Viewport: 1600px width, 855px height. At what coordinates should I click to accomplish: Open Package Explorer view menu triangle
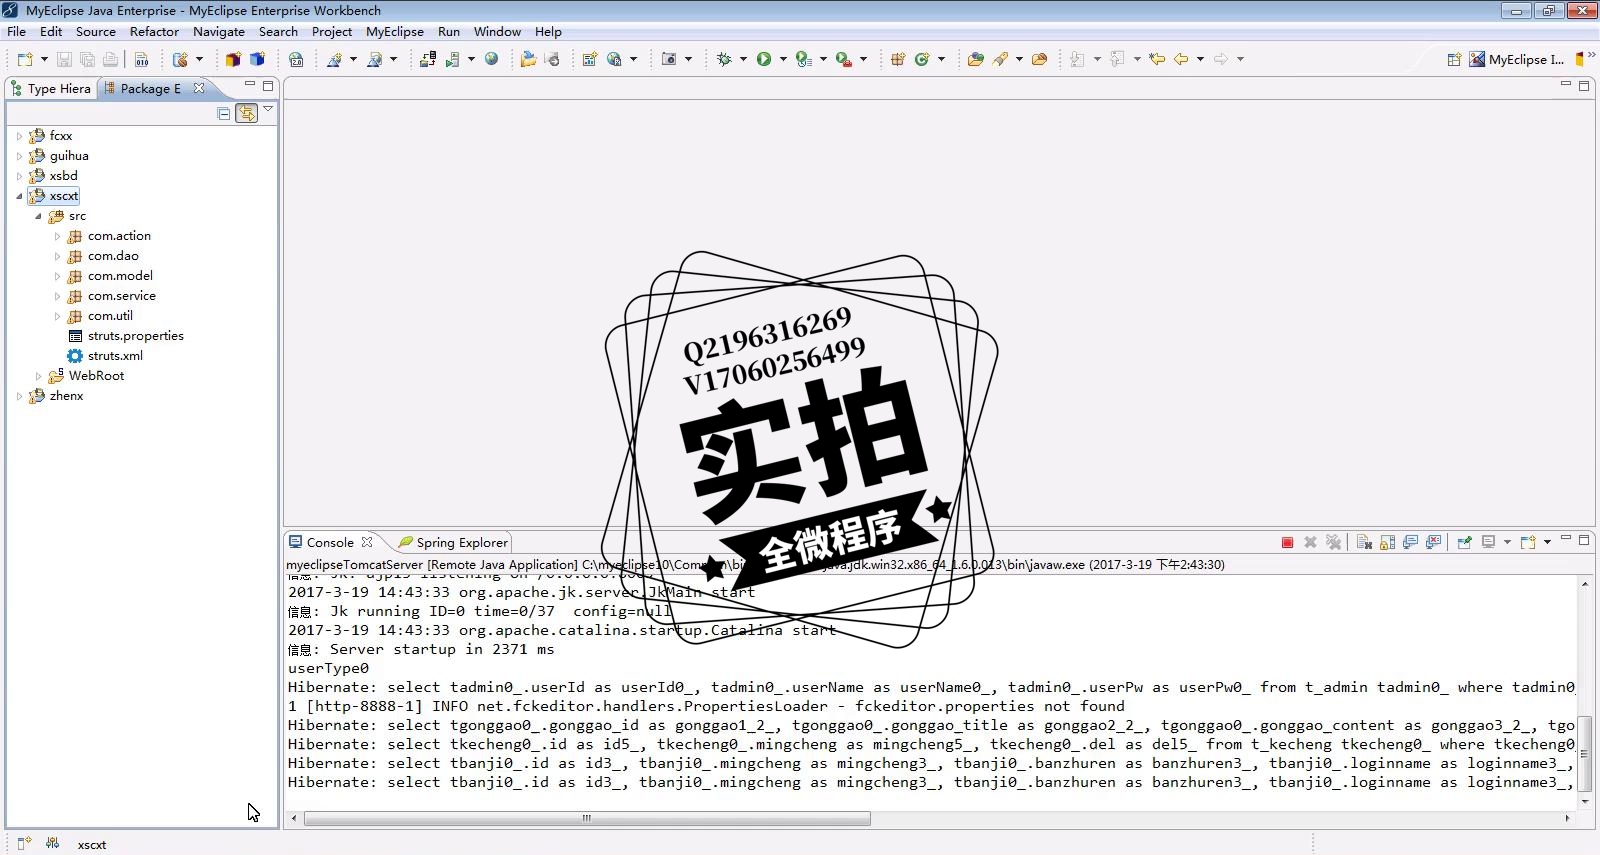(x=268, y=109)
